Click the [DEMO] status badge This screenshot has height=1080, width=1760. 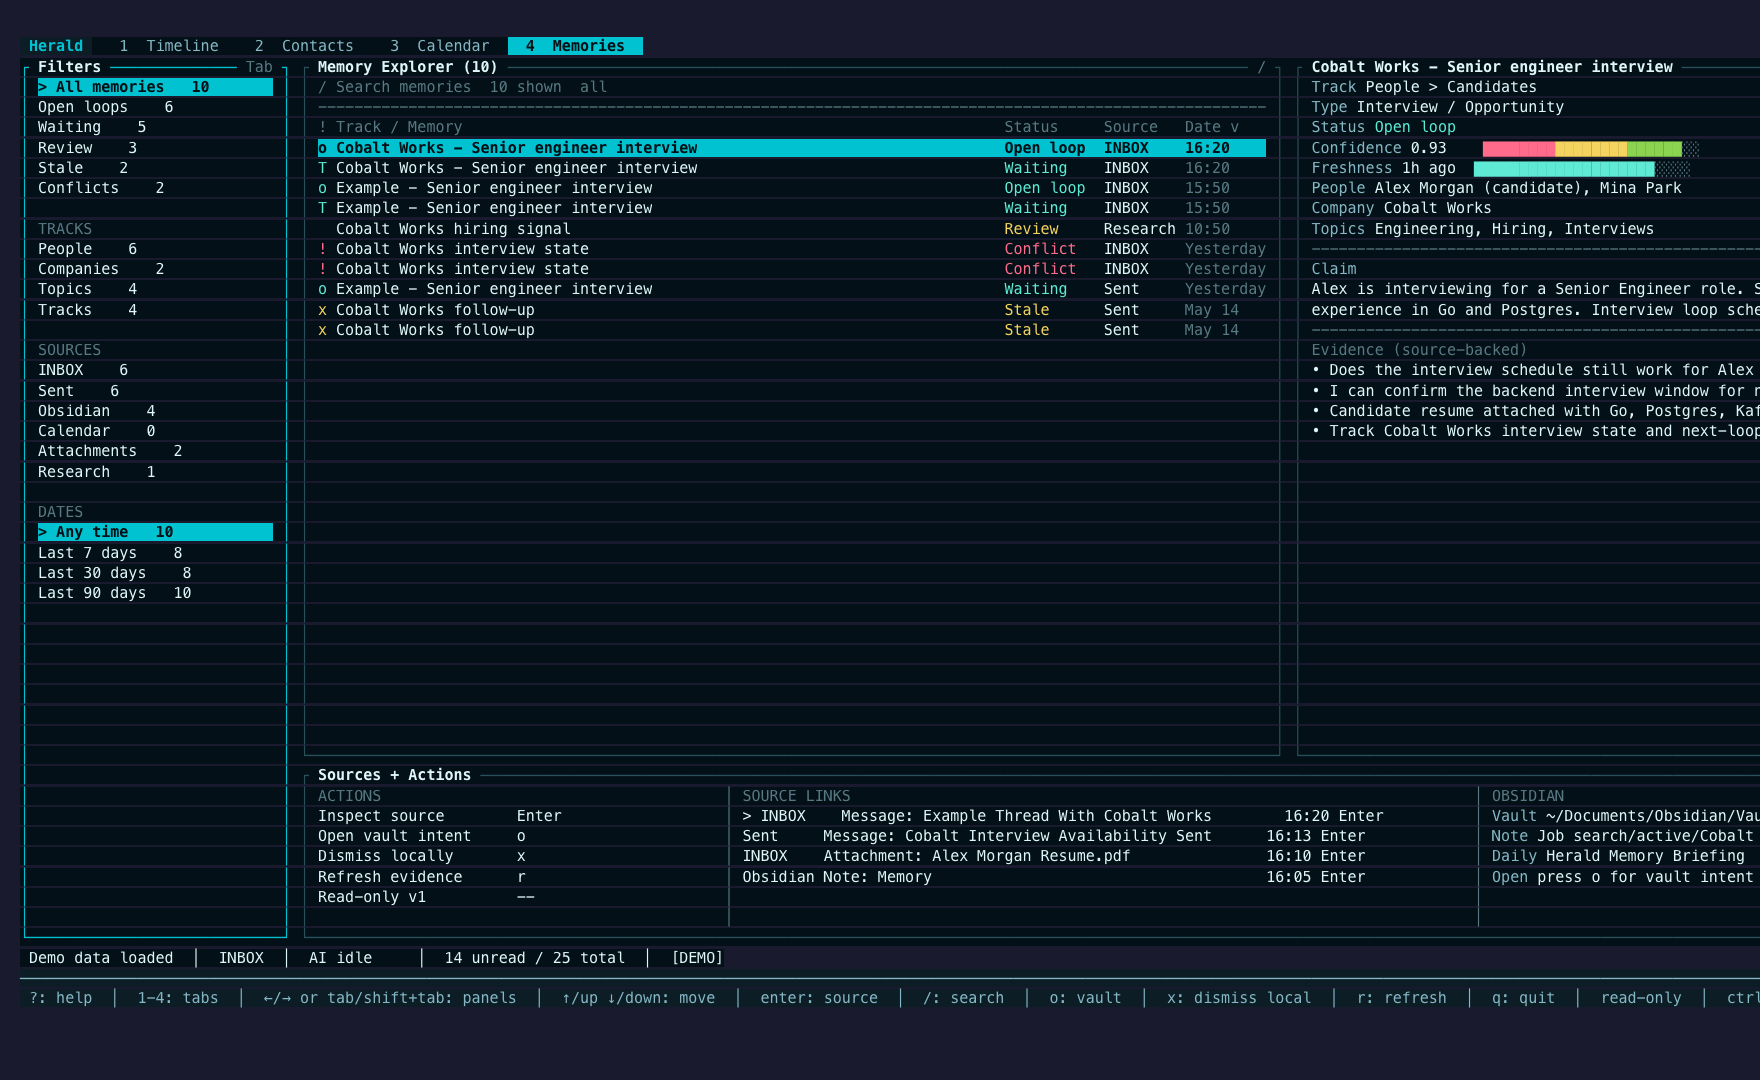(697, 958)
